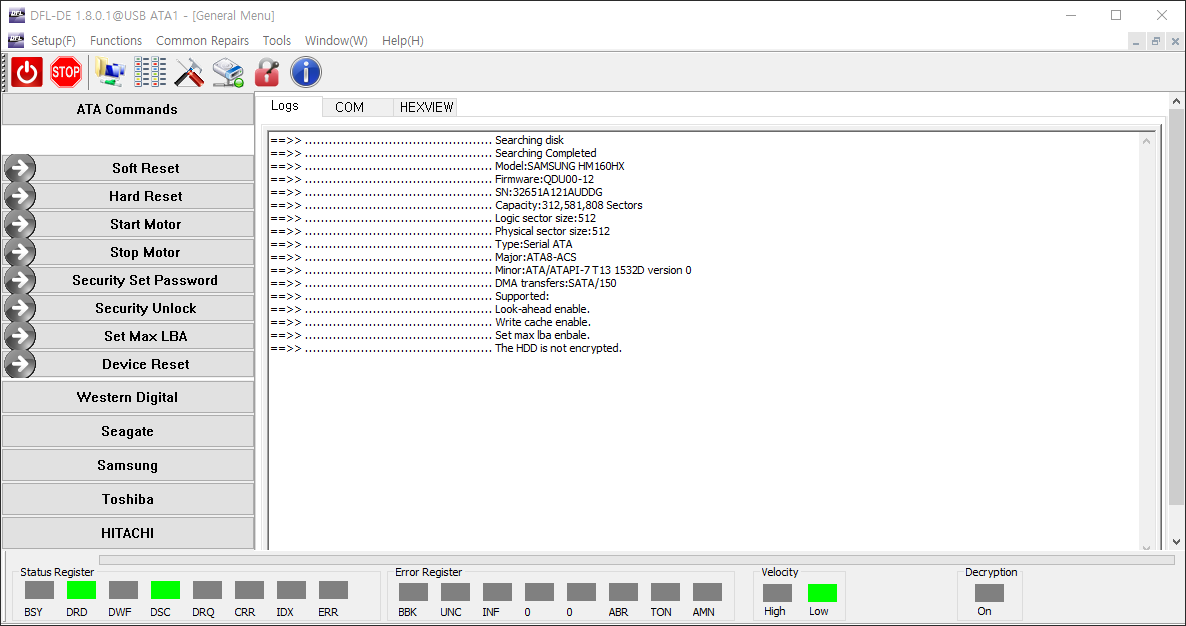Click the UNC error register indicator
Viewport: 1186px width, 626px height.
click(455, 592)
